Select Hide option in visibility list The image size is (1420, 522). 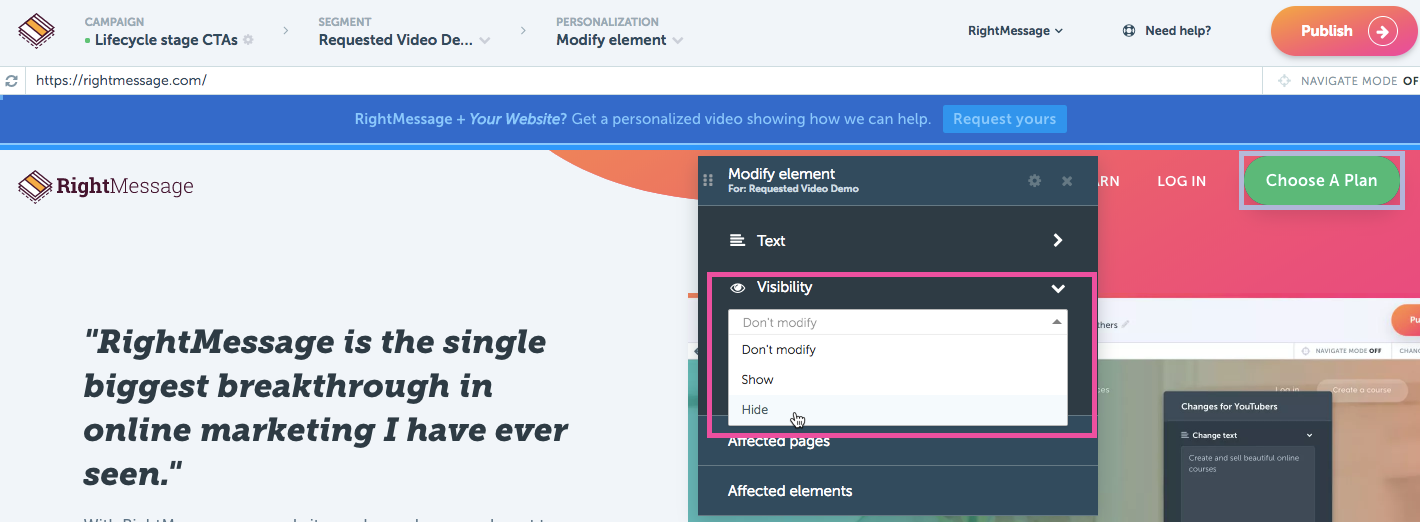(898, 410)
